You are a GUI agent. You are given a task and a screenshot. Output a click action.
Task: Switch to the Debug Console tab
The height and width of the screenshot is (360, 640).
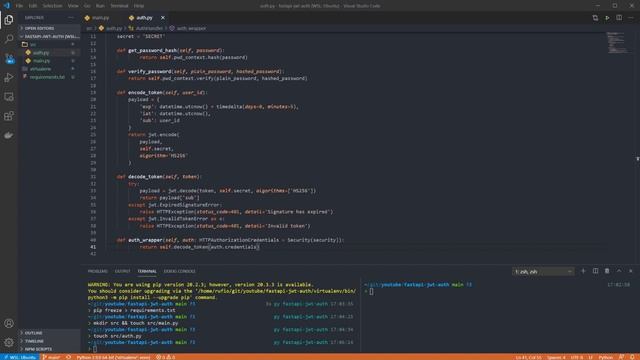click(x=180, y=271)
